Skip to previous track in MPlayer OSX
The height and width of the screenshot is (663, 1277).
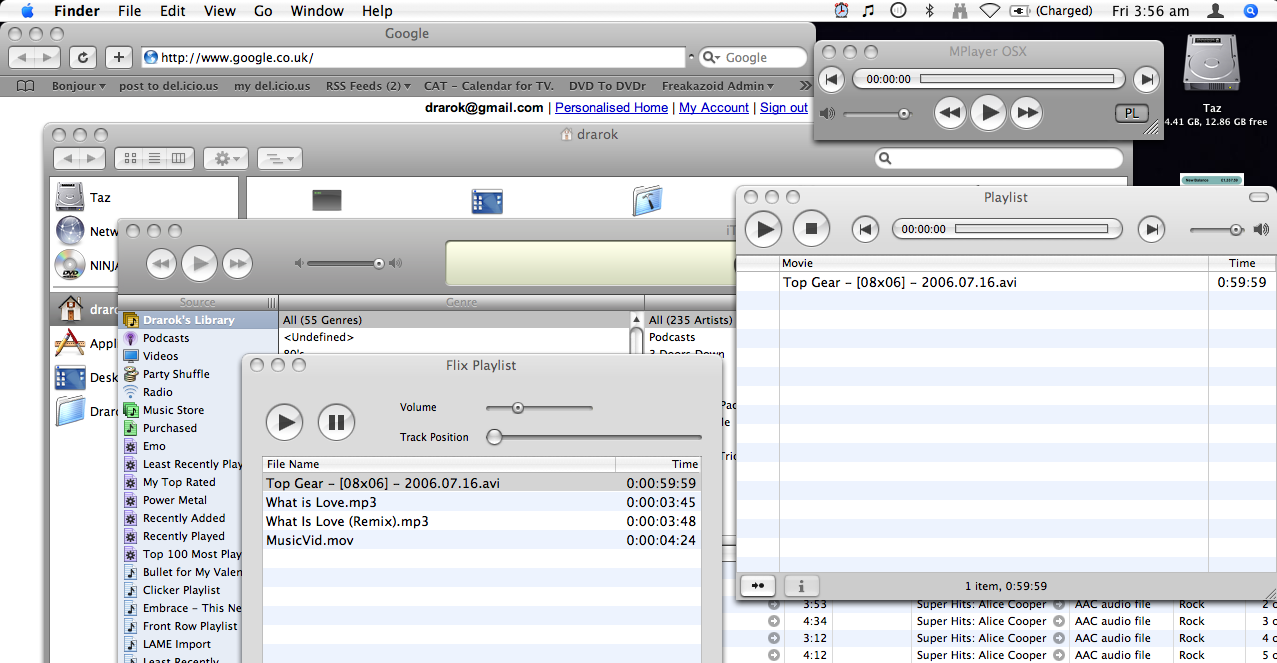click(832, 79)
